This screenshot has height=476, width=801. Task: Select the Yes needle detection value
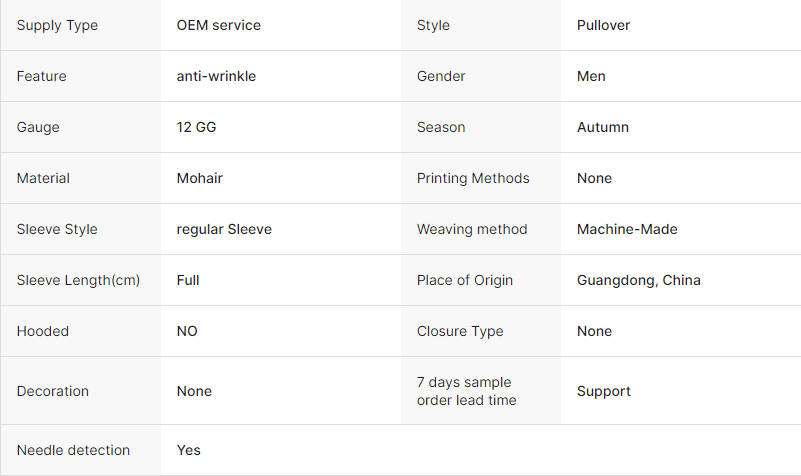tap(189, 450)
